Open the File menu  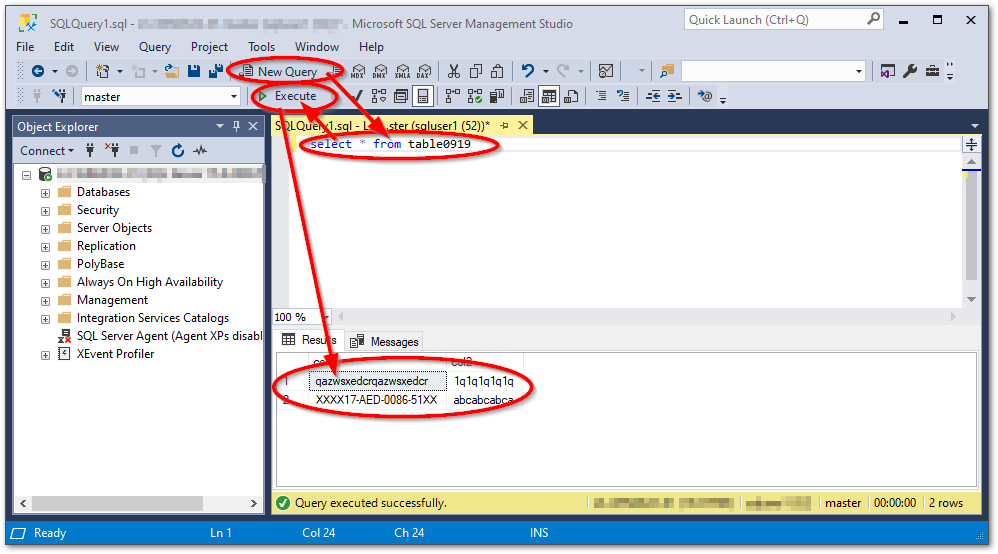coord(25,46)
